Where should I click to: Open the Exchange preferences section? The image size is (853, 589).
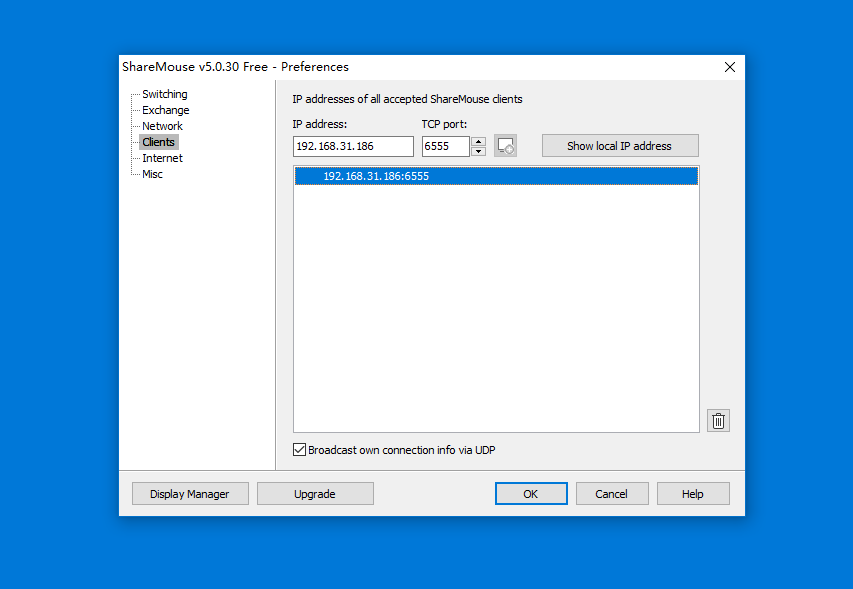[x=165, y=110]
